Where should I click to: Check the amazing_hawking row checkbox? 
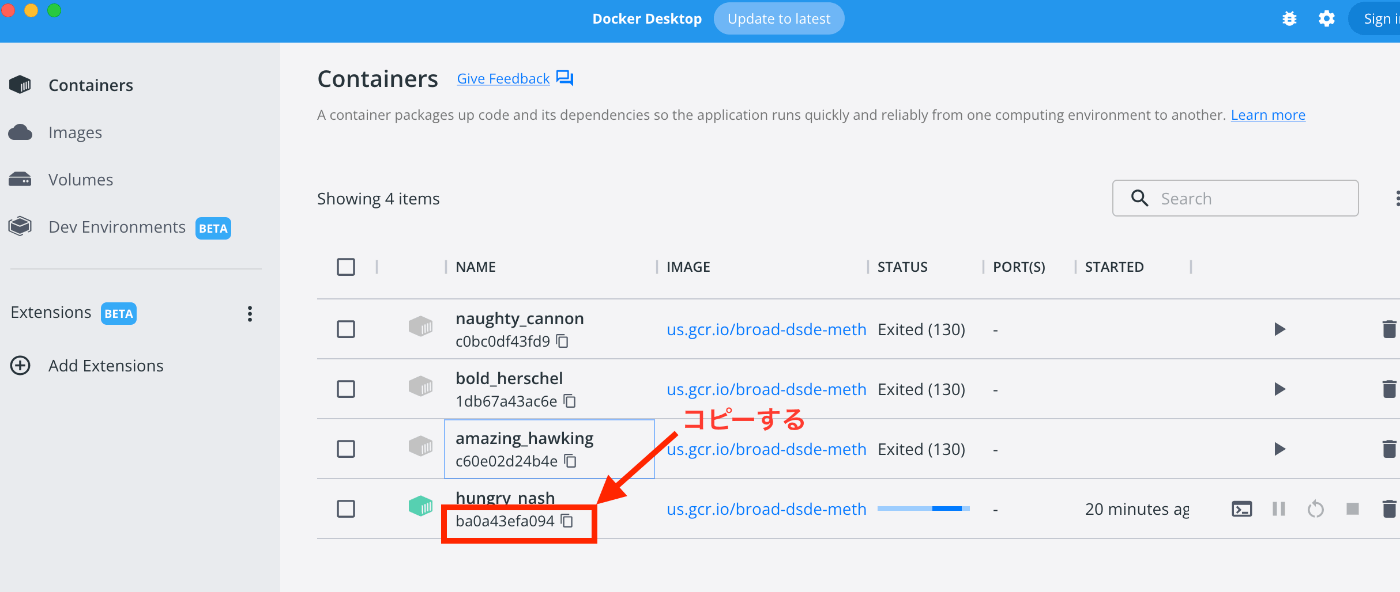[346, 449]
